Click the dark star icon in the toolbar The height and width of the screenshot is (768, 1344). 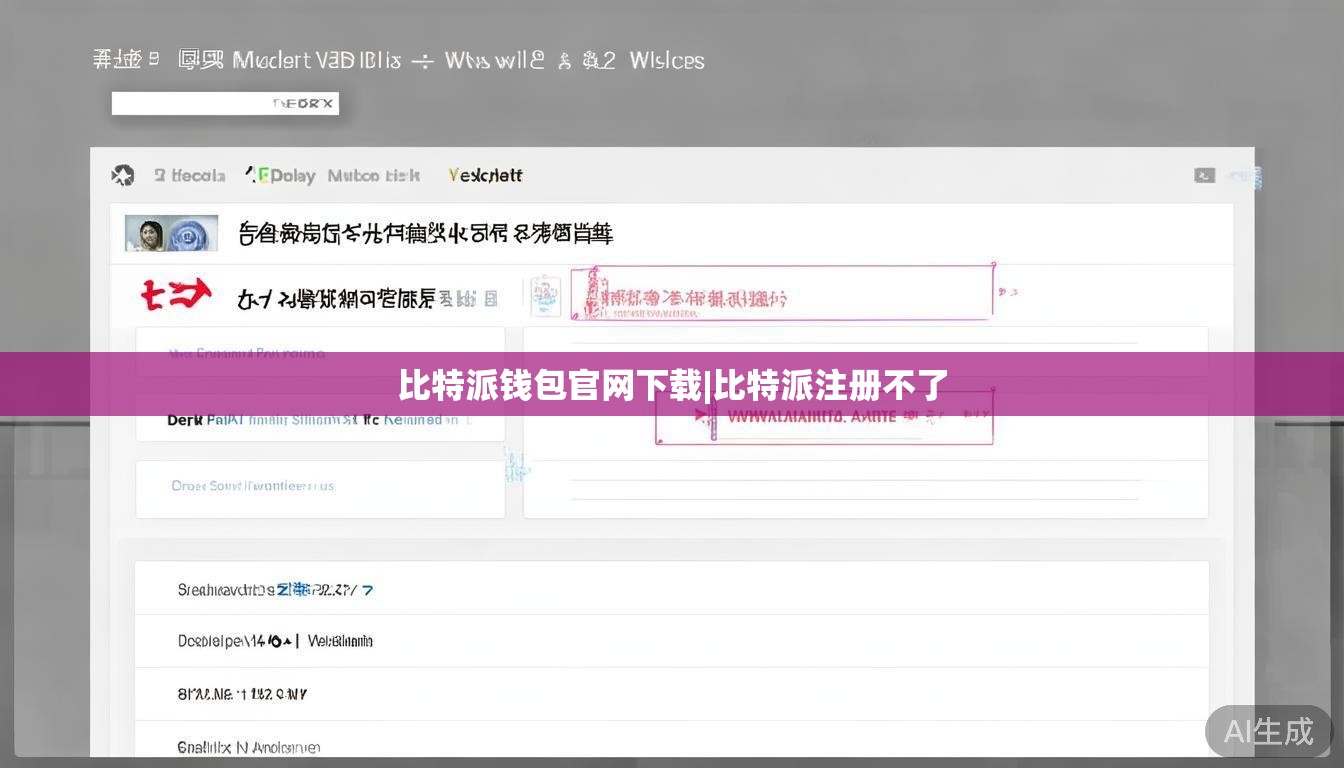122,175
